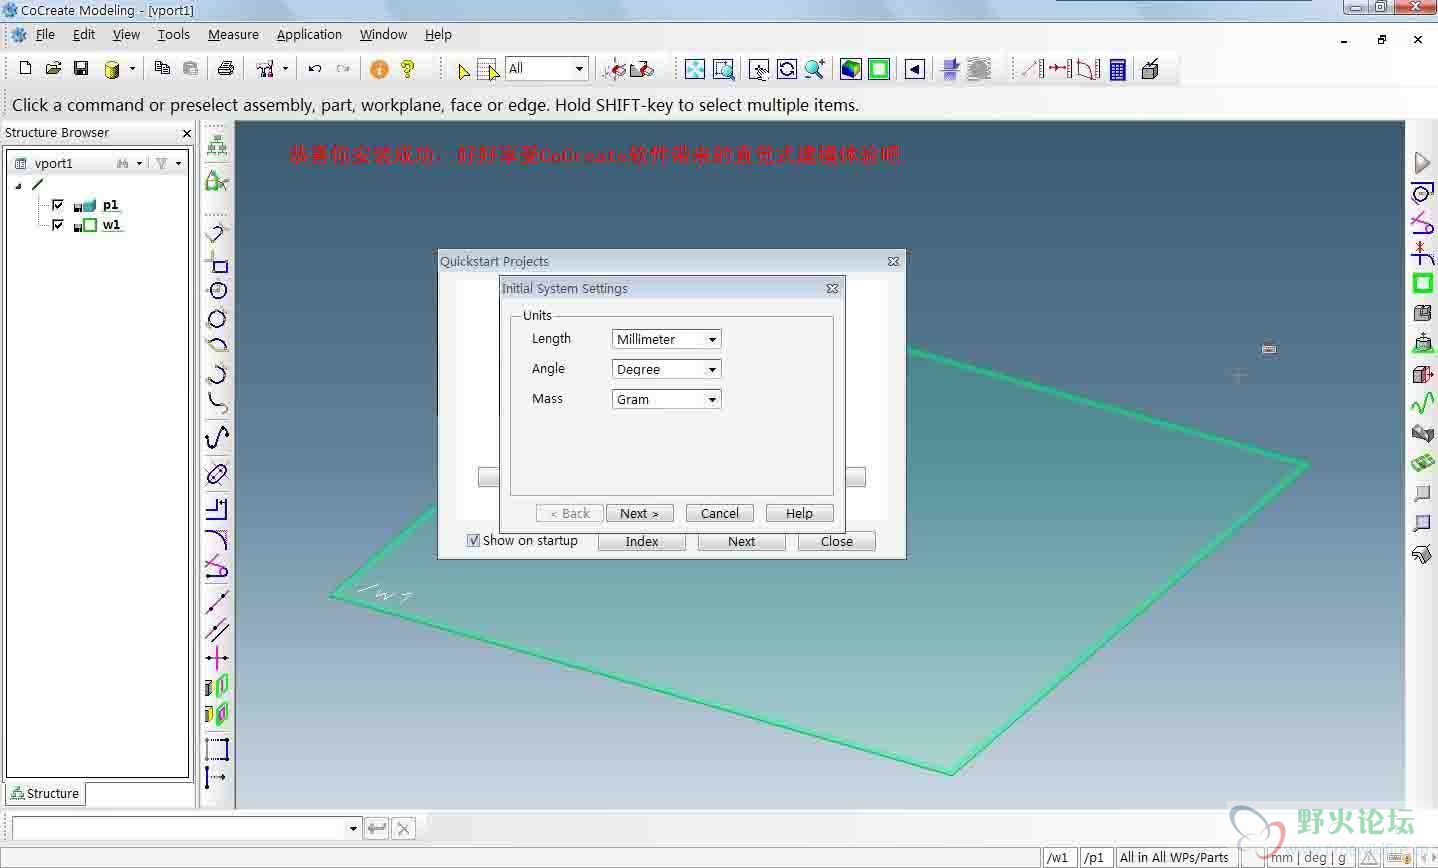Click Help in Initial System Settings
This screenshot has height=868, width=1438.
(x=799, y=513)
